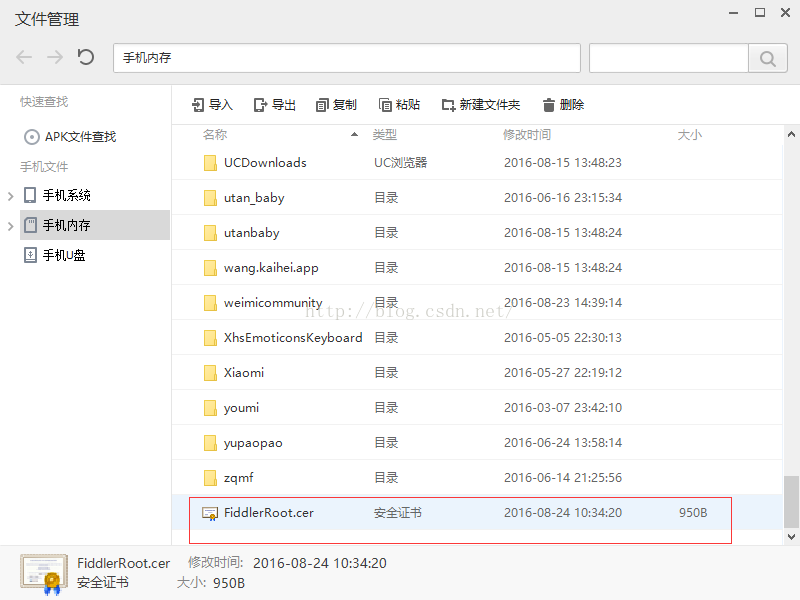
Task: Click the date 2016-08-23 14:39:14
Action: [563, 303]
